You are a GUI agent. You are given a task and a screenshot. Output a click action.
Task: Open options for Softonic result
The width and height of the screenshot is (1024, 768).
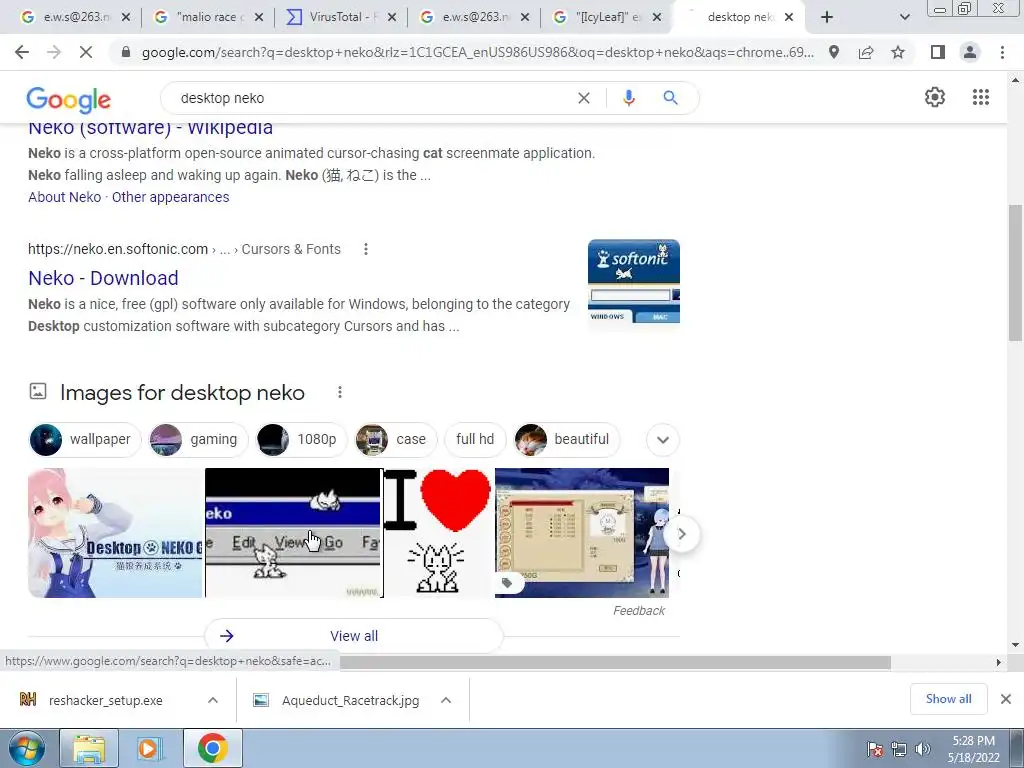366,249
